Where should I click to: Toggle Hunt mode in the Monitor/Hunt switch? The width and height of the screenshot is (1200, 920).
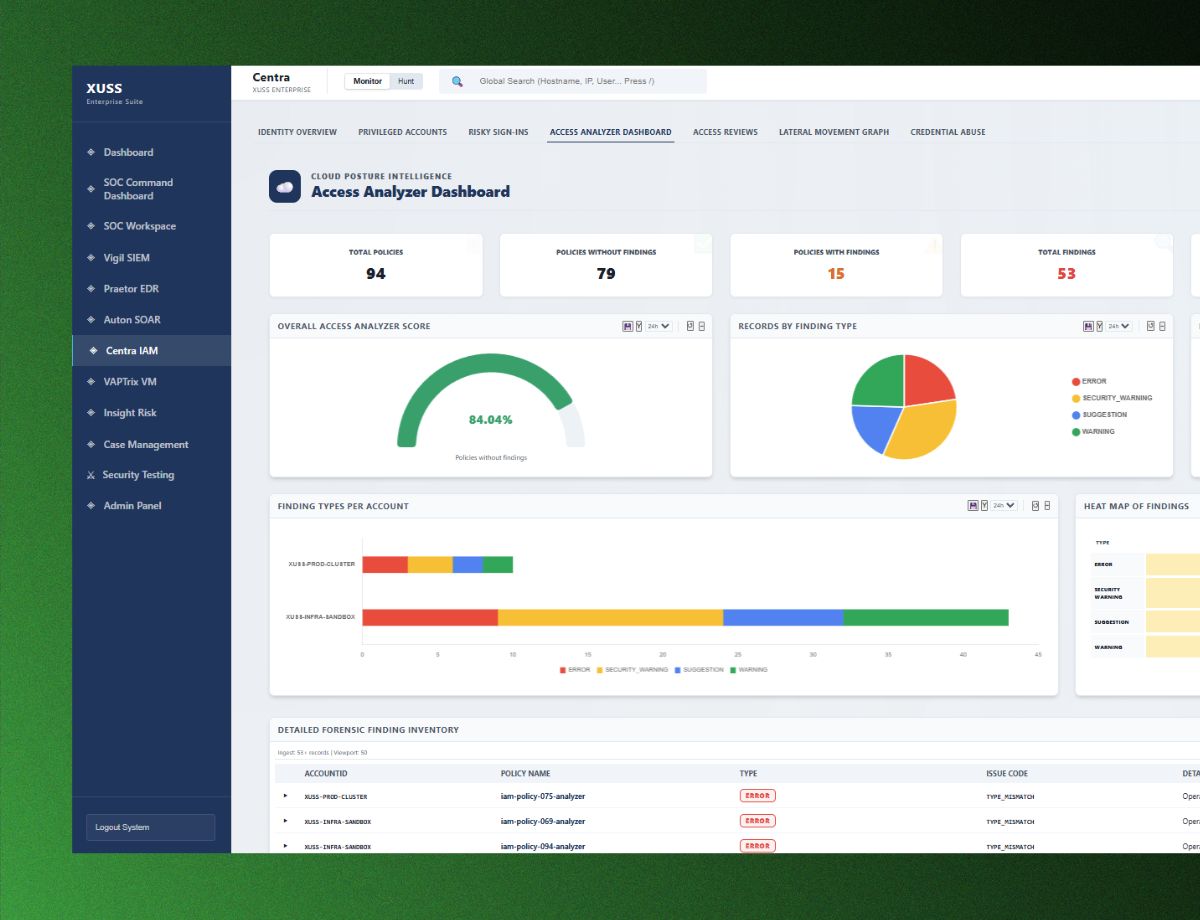pyautogui.click(x=406, y=81)
